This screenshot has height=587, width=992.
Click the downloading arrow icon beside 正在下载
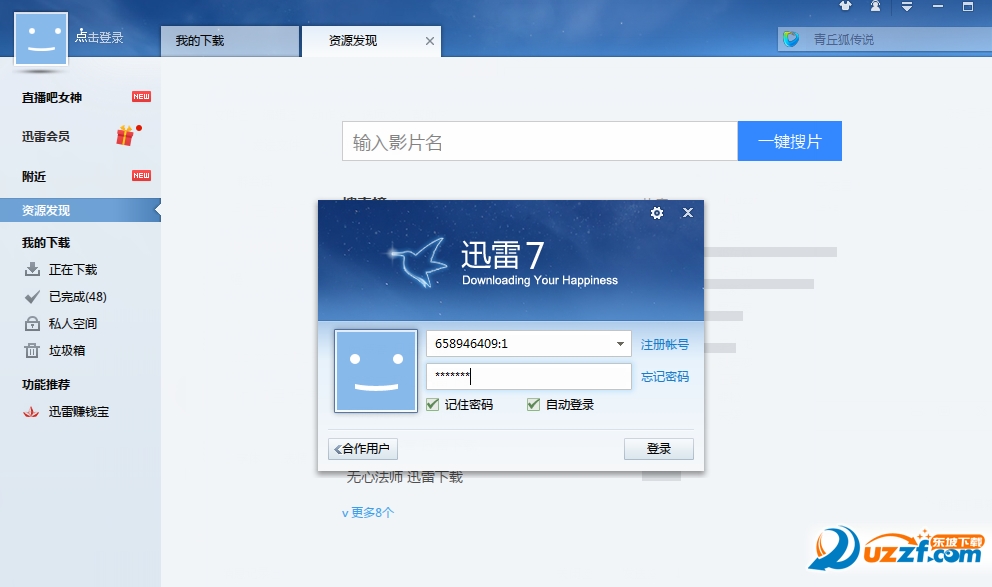[32, 269]
